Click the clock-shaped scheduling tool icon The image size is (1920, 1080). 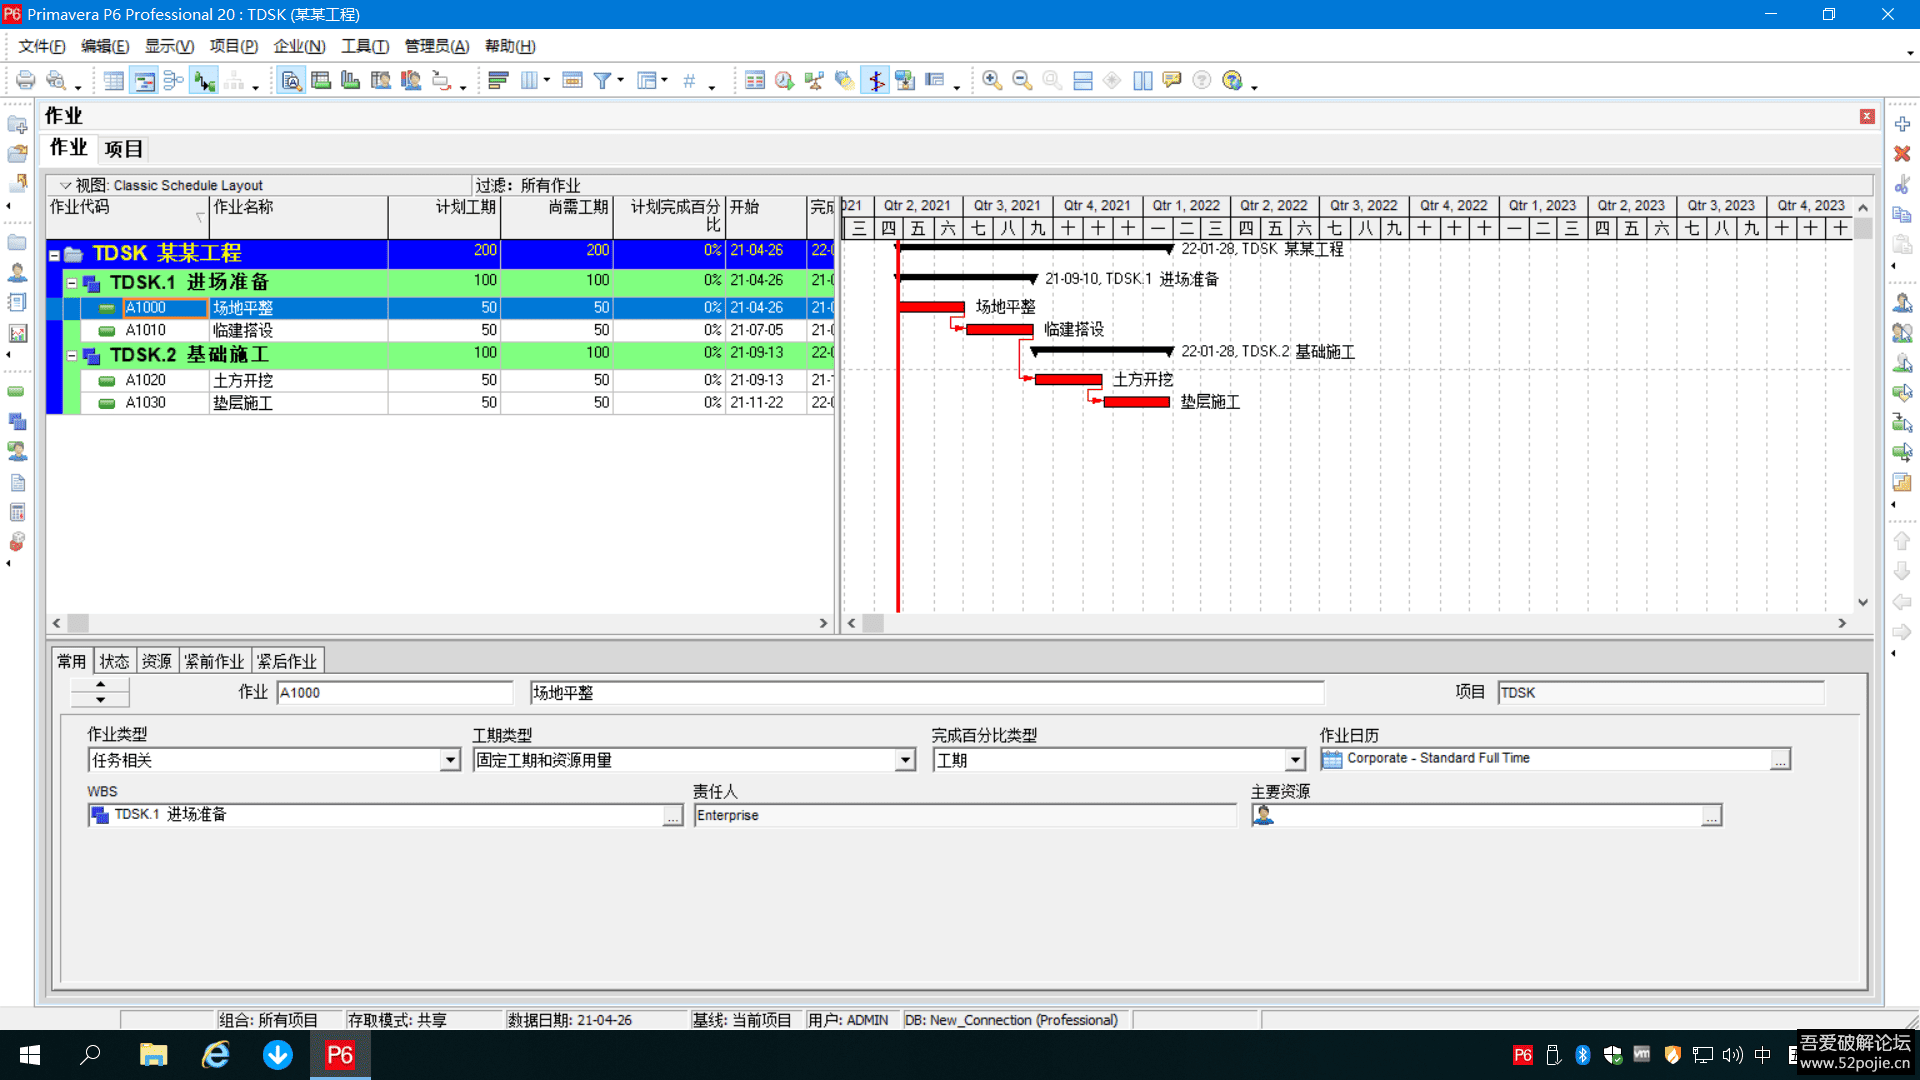click(785, 81)
